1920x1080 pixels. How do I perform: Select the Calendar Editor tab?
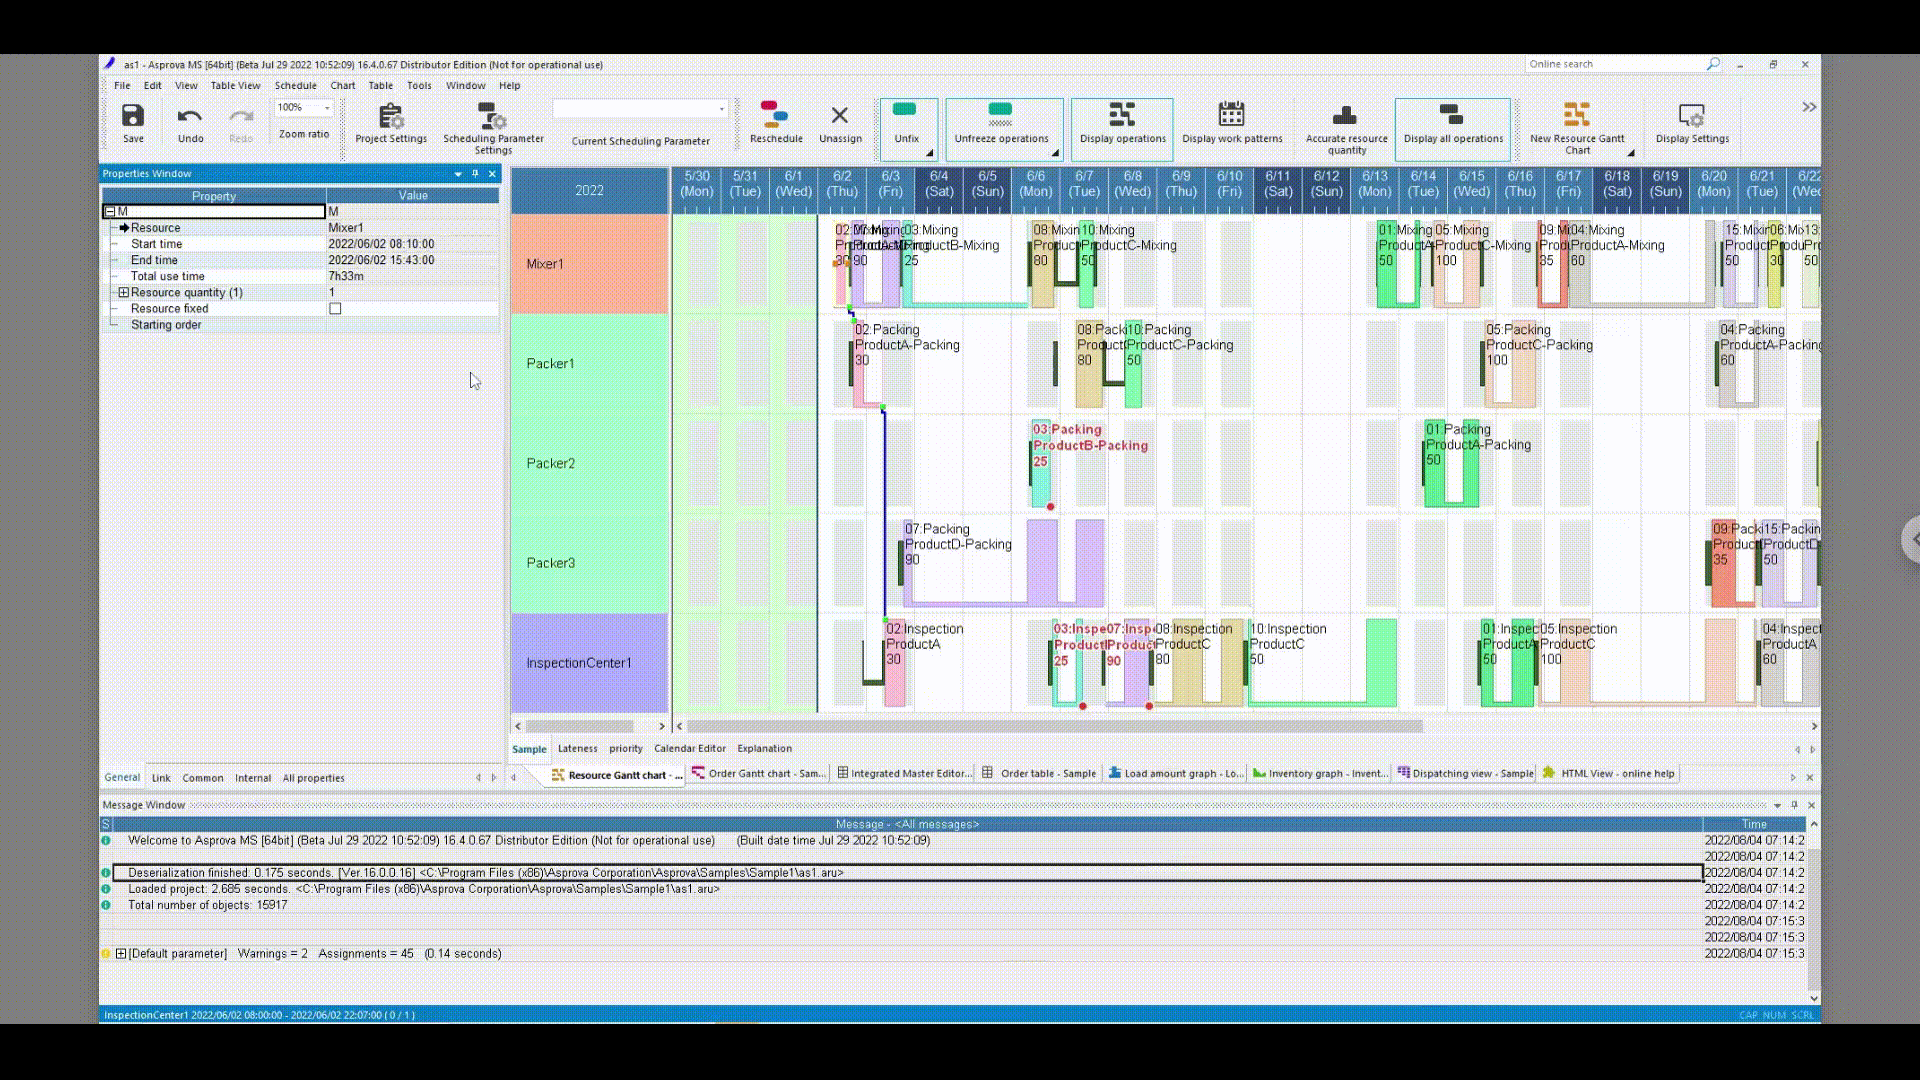[x=690, y=749]
